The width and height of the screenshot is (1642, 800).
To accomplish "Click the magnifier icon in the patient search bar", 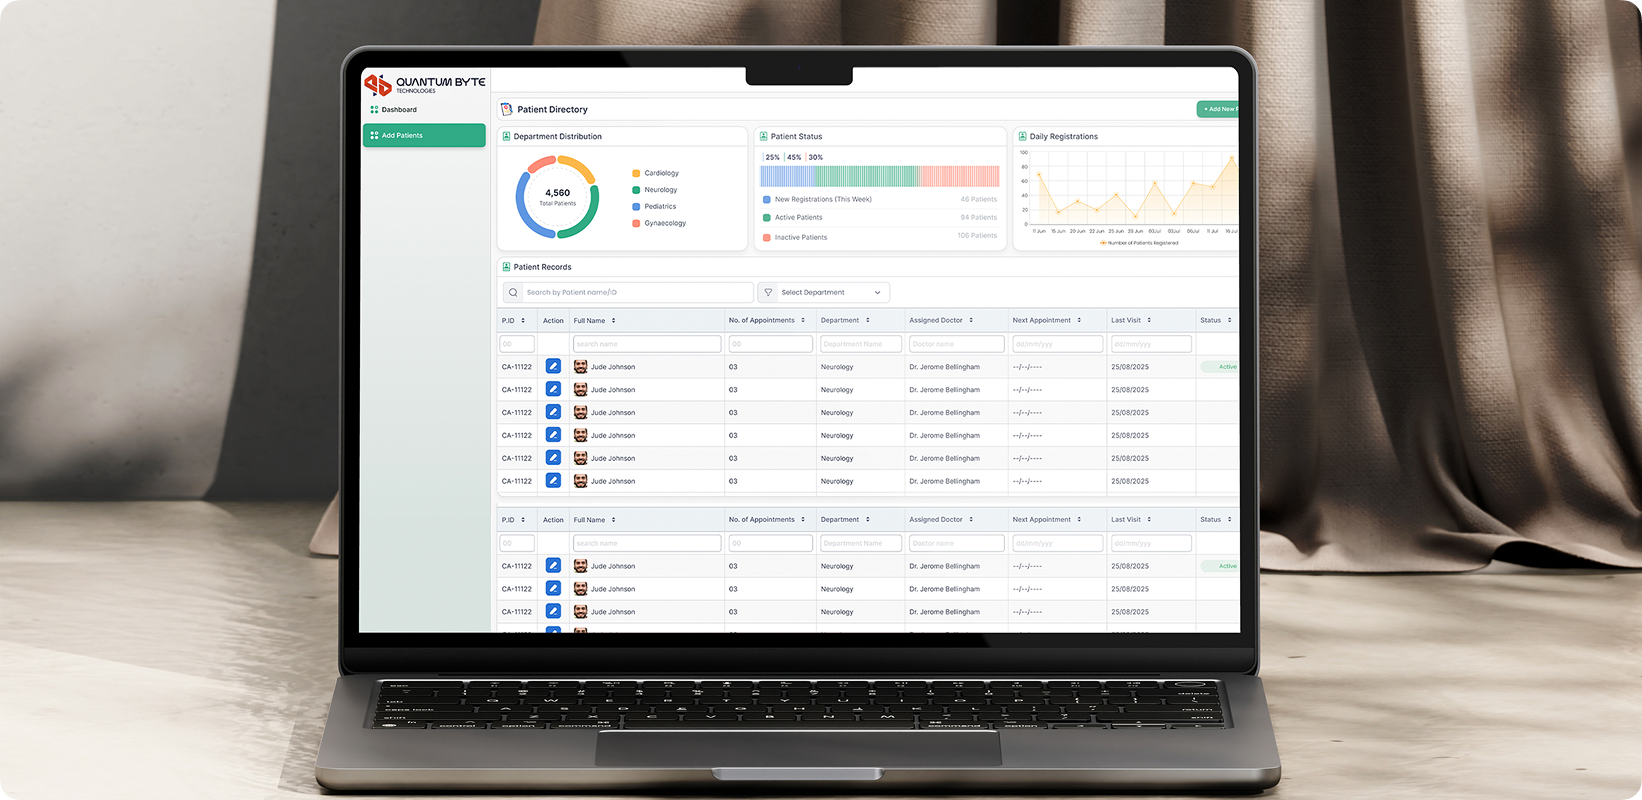I will pos(513,293).
